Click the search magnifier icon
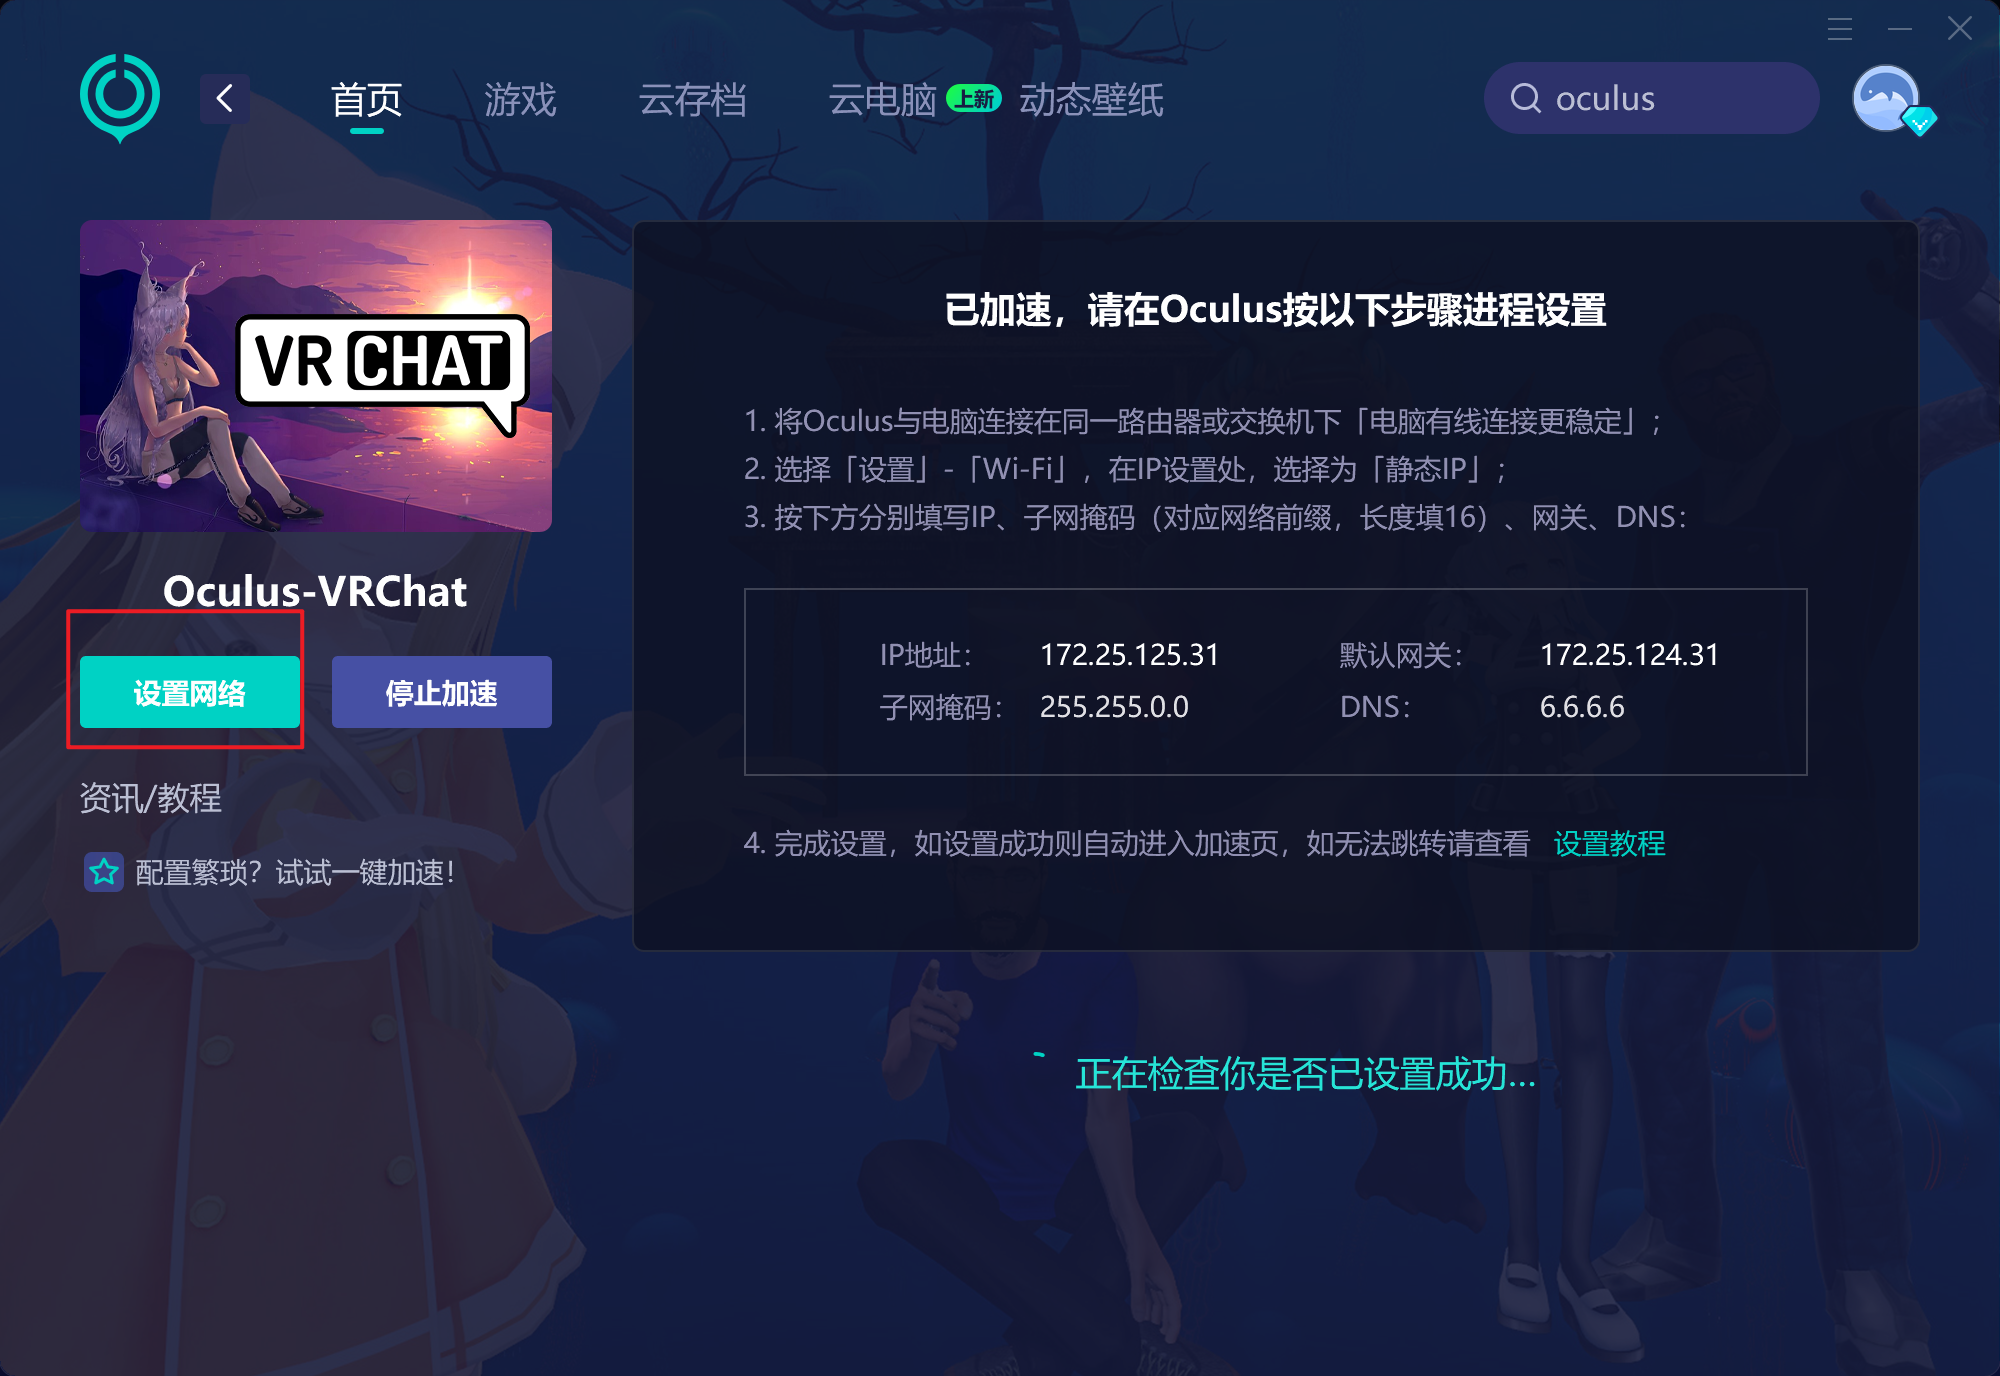The height and width of the screenshot is (1376, 2000). click(1525, 98)
